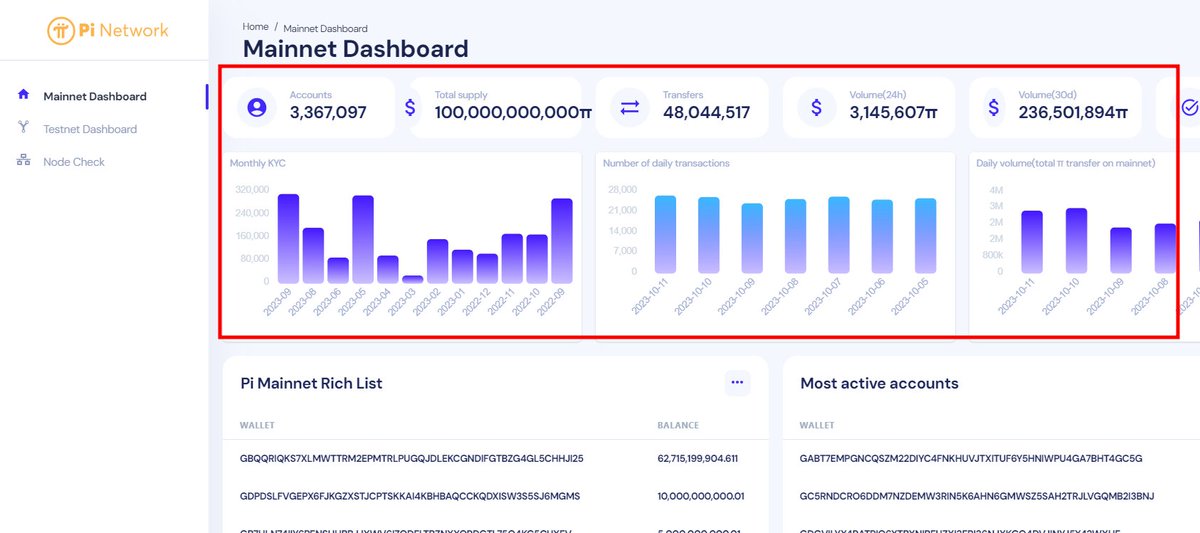Click the 2023-05 bar in Monthly KYC
Viewport: 1200px width, 533px height.
(362, 239)
